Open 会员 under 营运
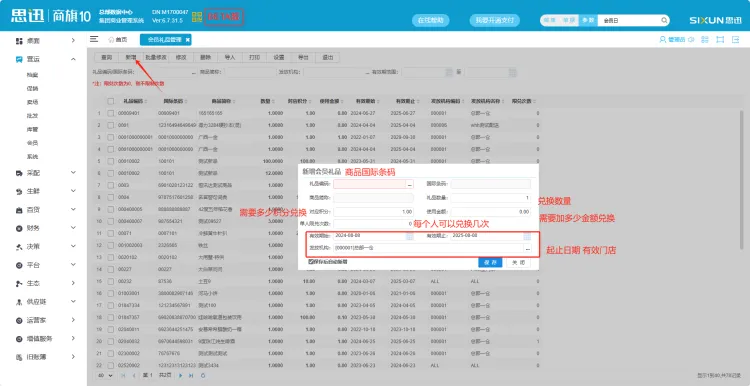This screenshot has height=386, width=750. (33, 143)
